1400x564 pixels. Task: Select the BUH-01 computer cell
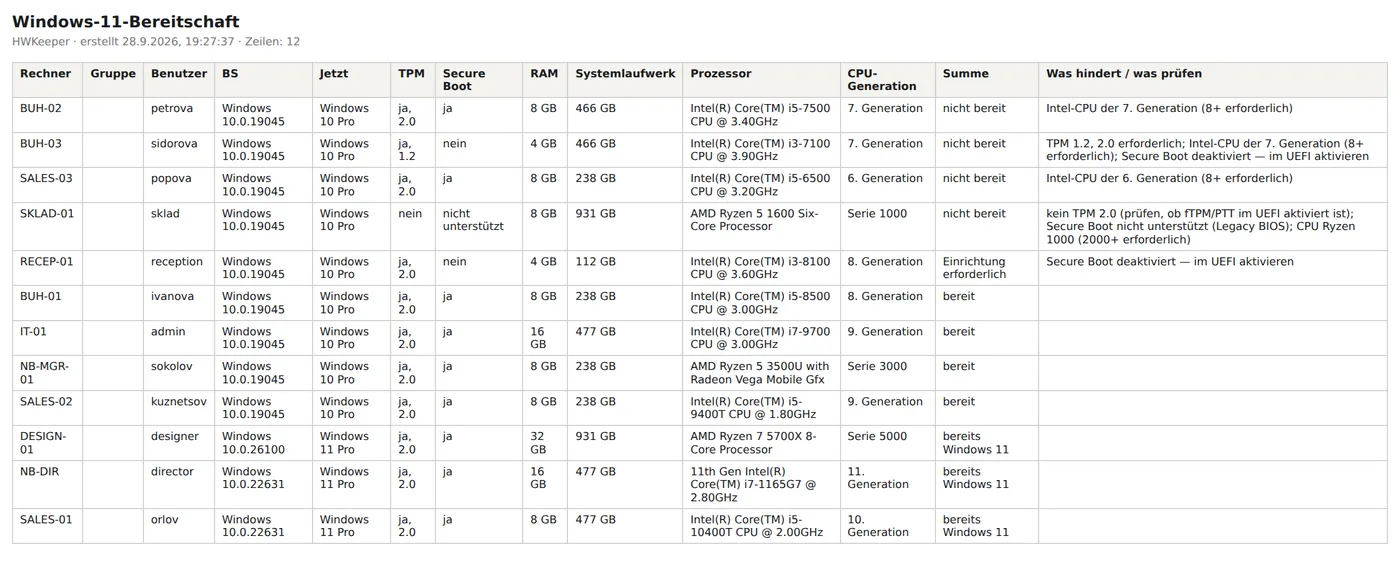[48, 303]
